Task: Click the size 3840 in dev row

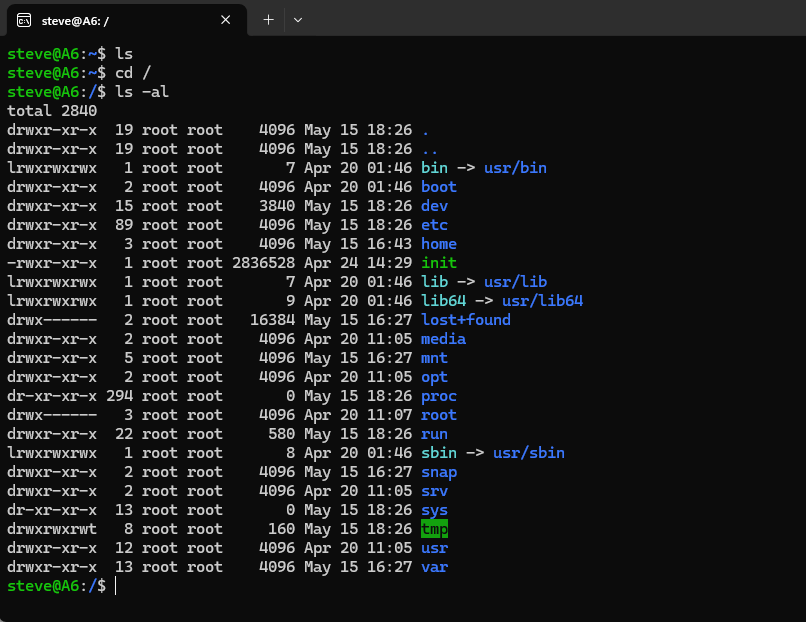Action: (277, 206)
